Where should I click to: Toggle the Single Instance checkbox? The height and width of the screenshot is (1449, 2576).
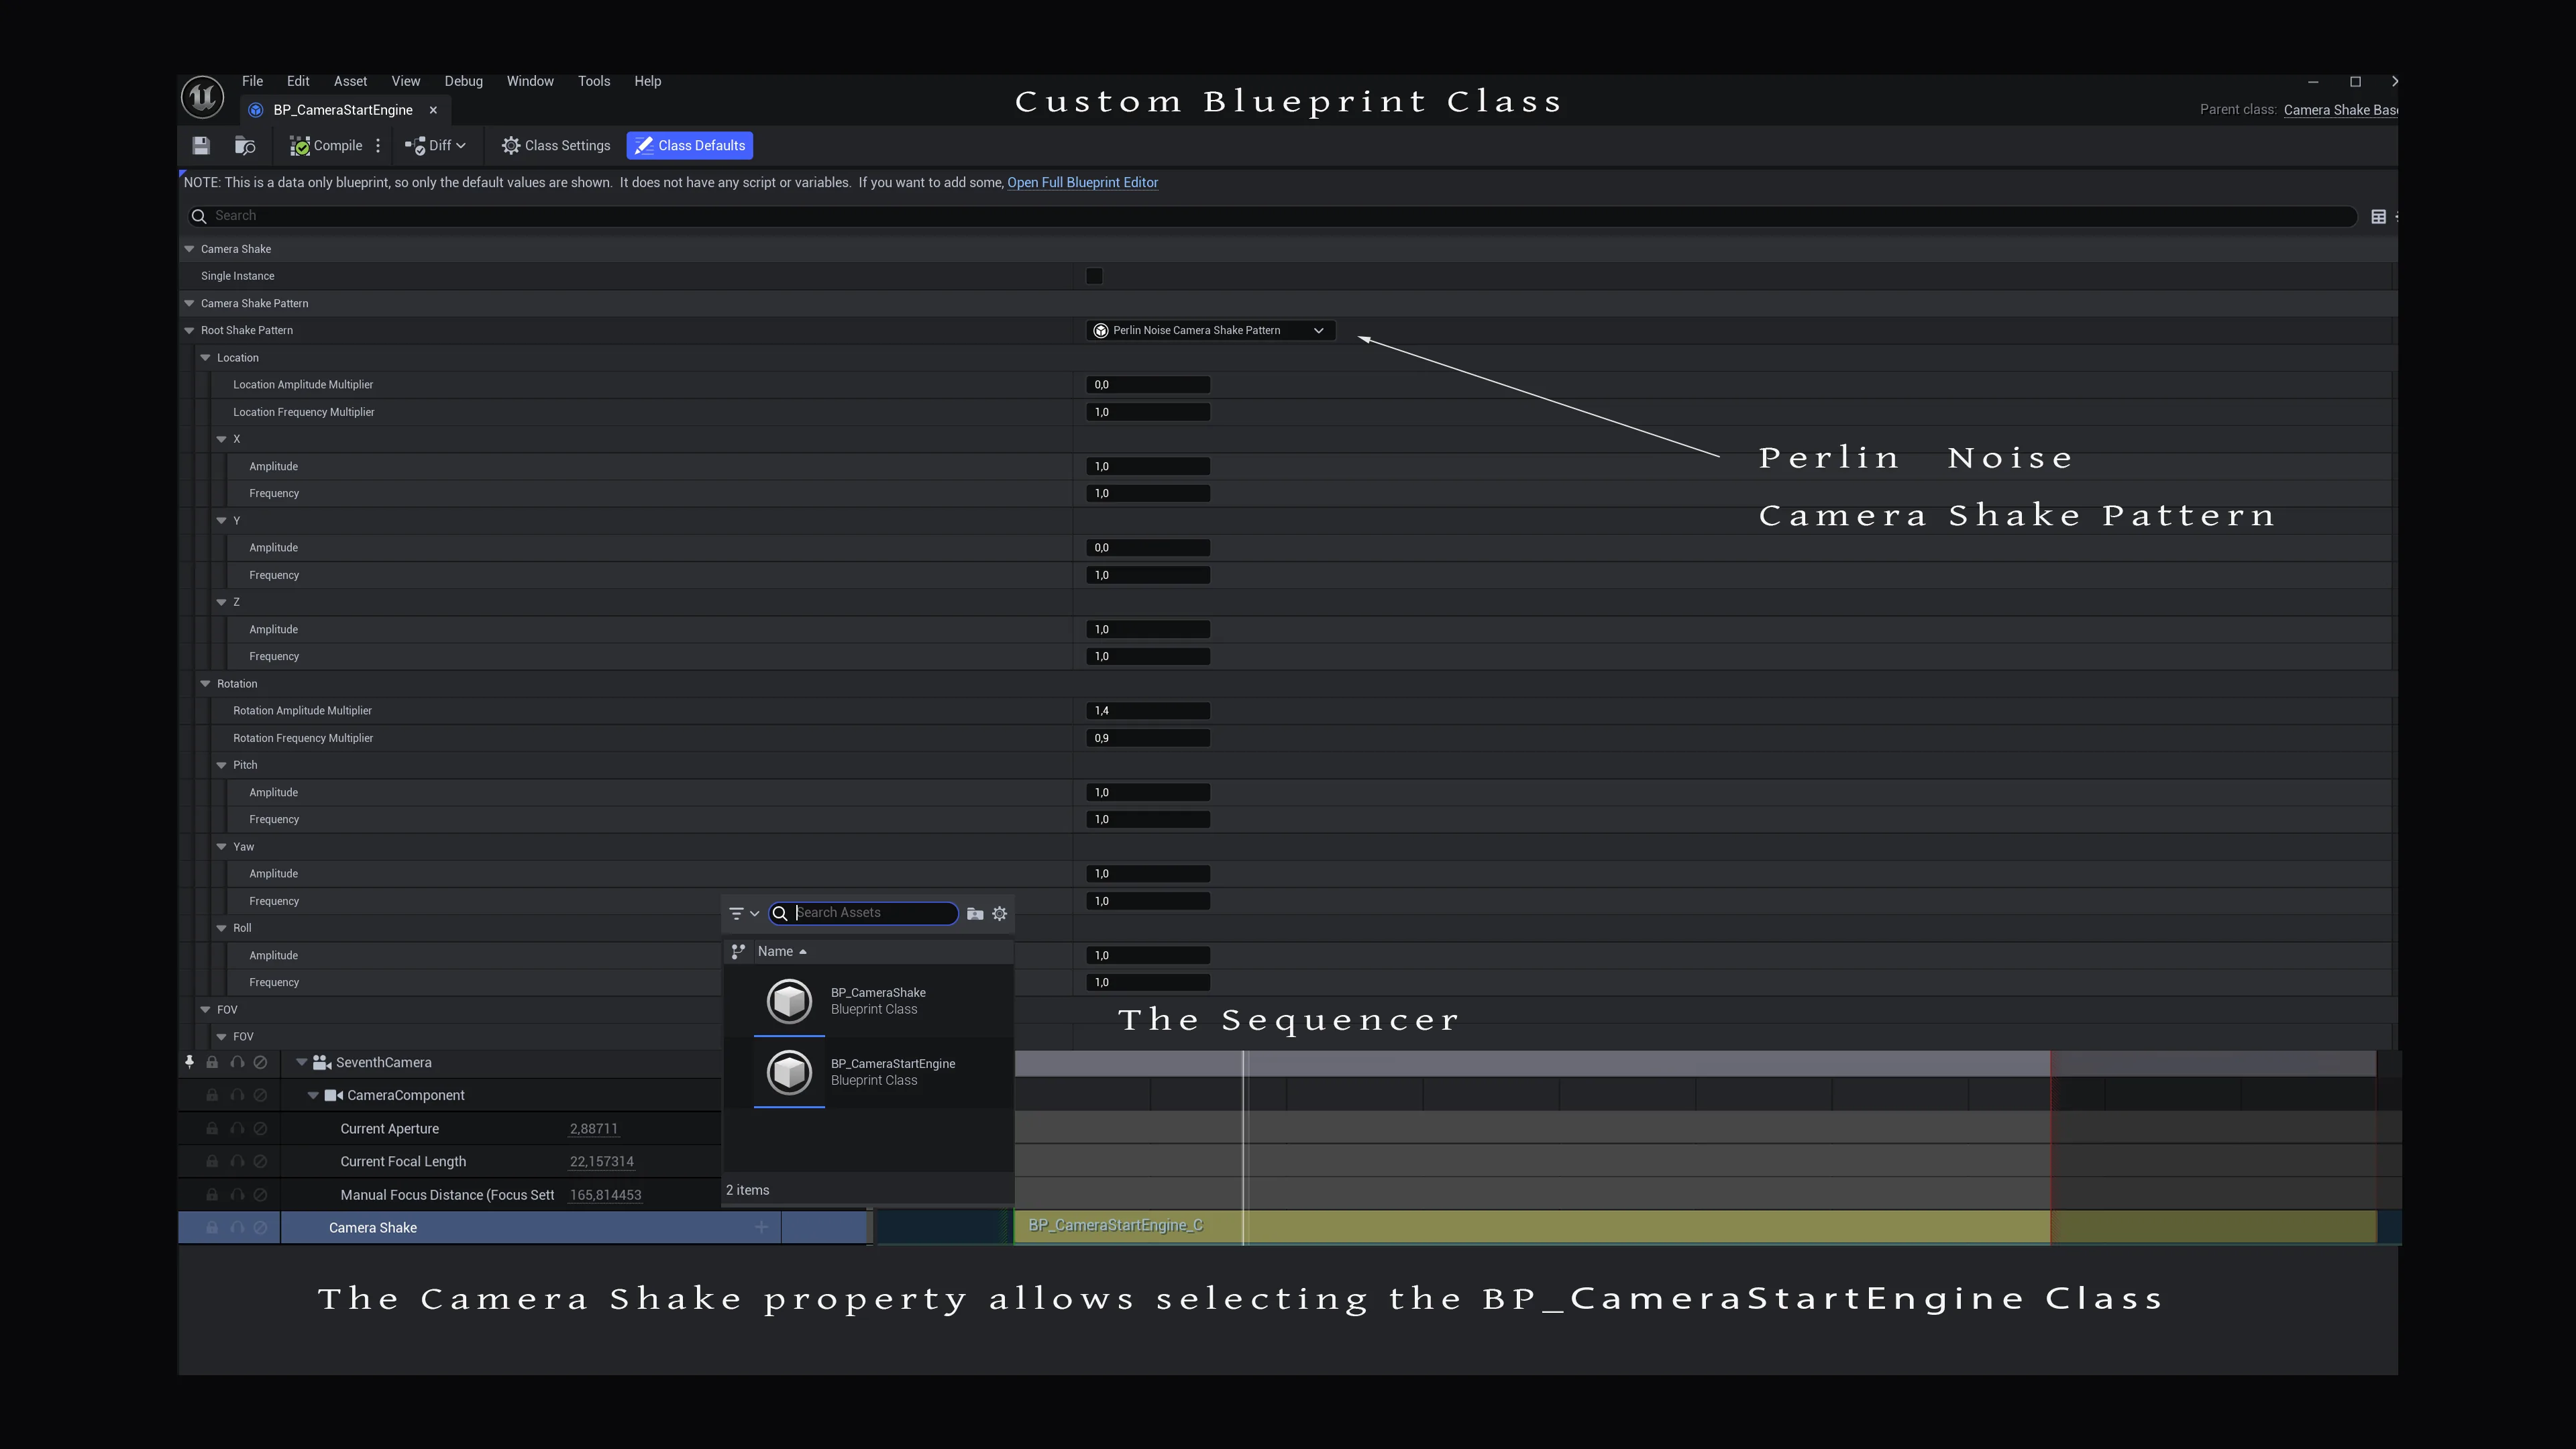pyautogui.click(x=1094, y=276)
